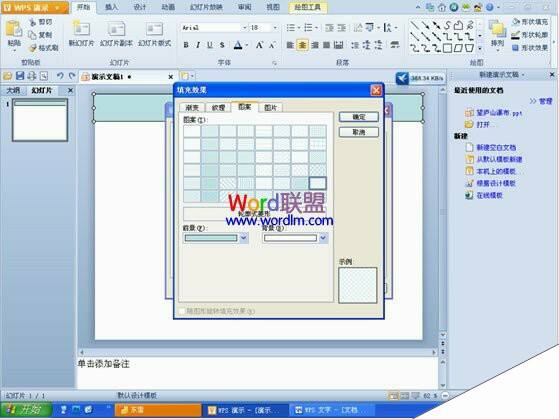Click the Paste icon in the clipboard group

coord(14,29)
